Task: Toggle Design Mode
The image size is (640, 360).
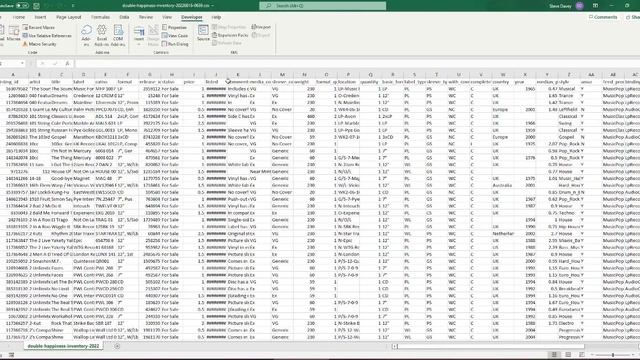Action: point(153,35)
